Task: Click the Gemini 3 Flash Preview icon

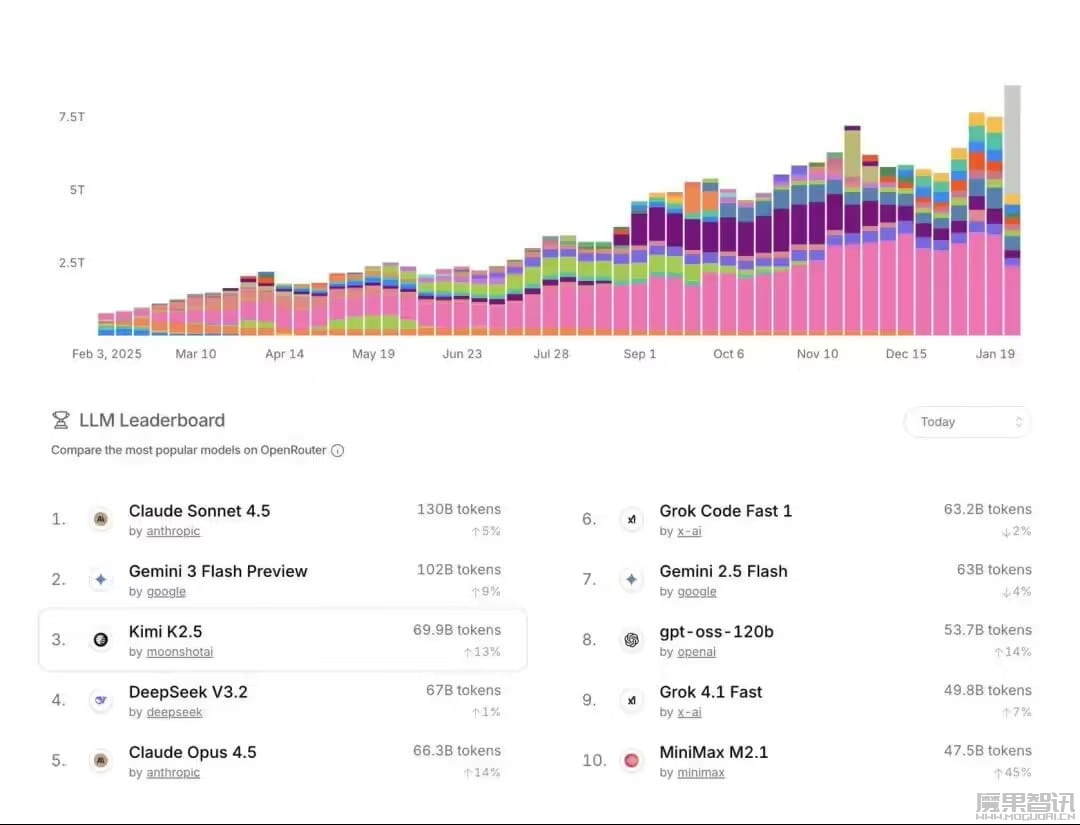Action: (x=100, y=579)
